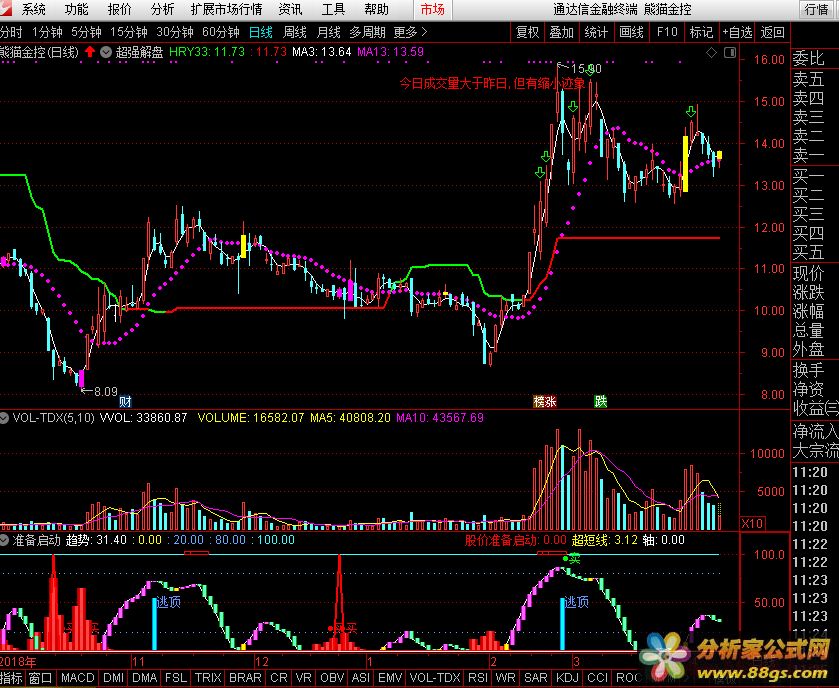
Task: Open the 分析 menu
Action: pyautogui.click(x=162, y=9)
